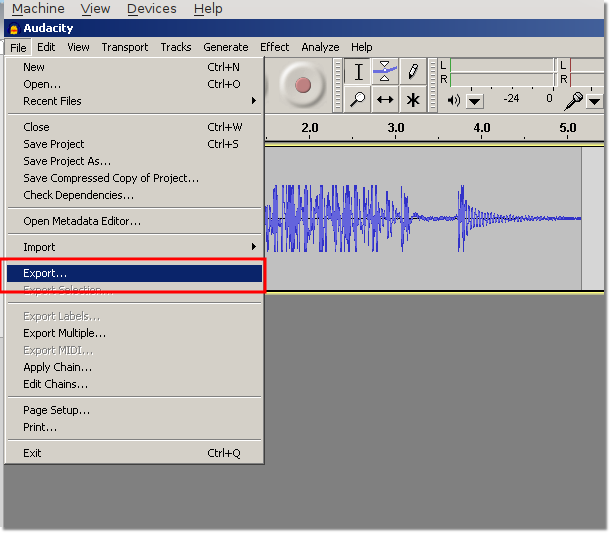Viewport: 610px width, 533px height.
Task: Select the Envelope tool
Action: tap(385, 72)
